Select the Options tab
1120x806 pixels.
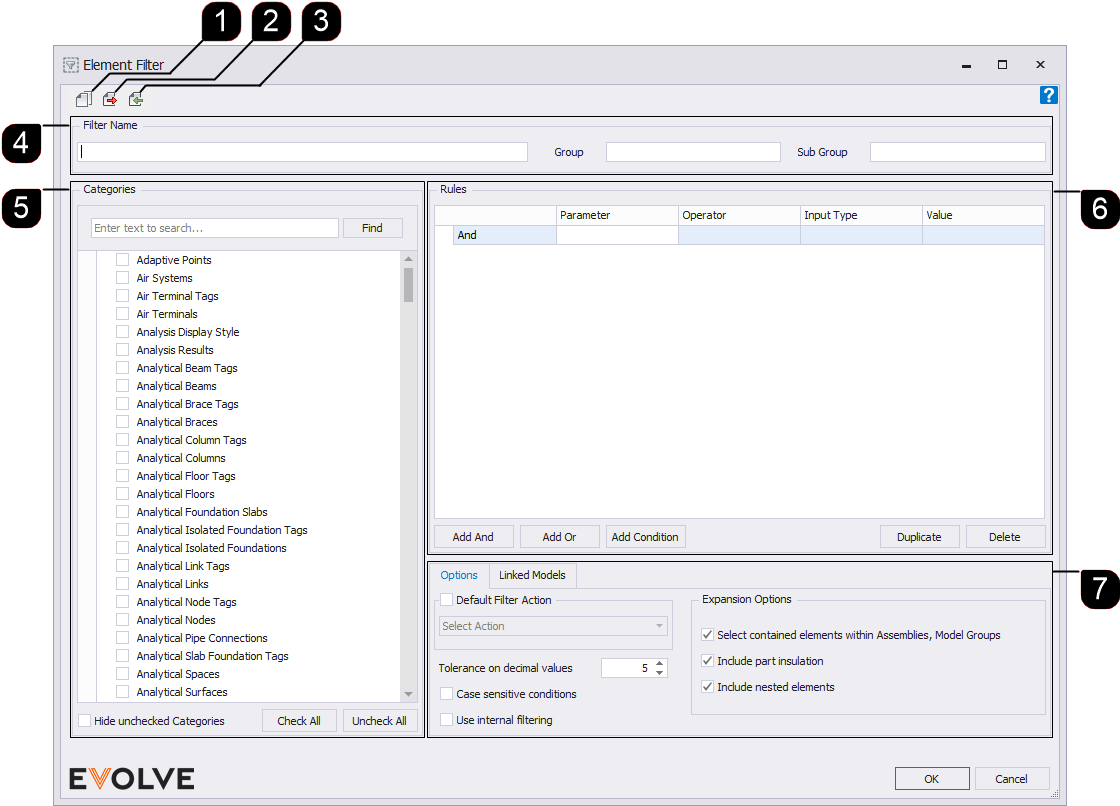click(x=459, y=575)
